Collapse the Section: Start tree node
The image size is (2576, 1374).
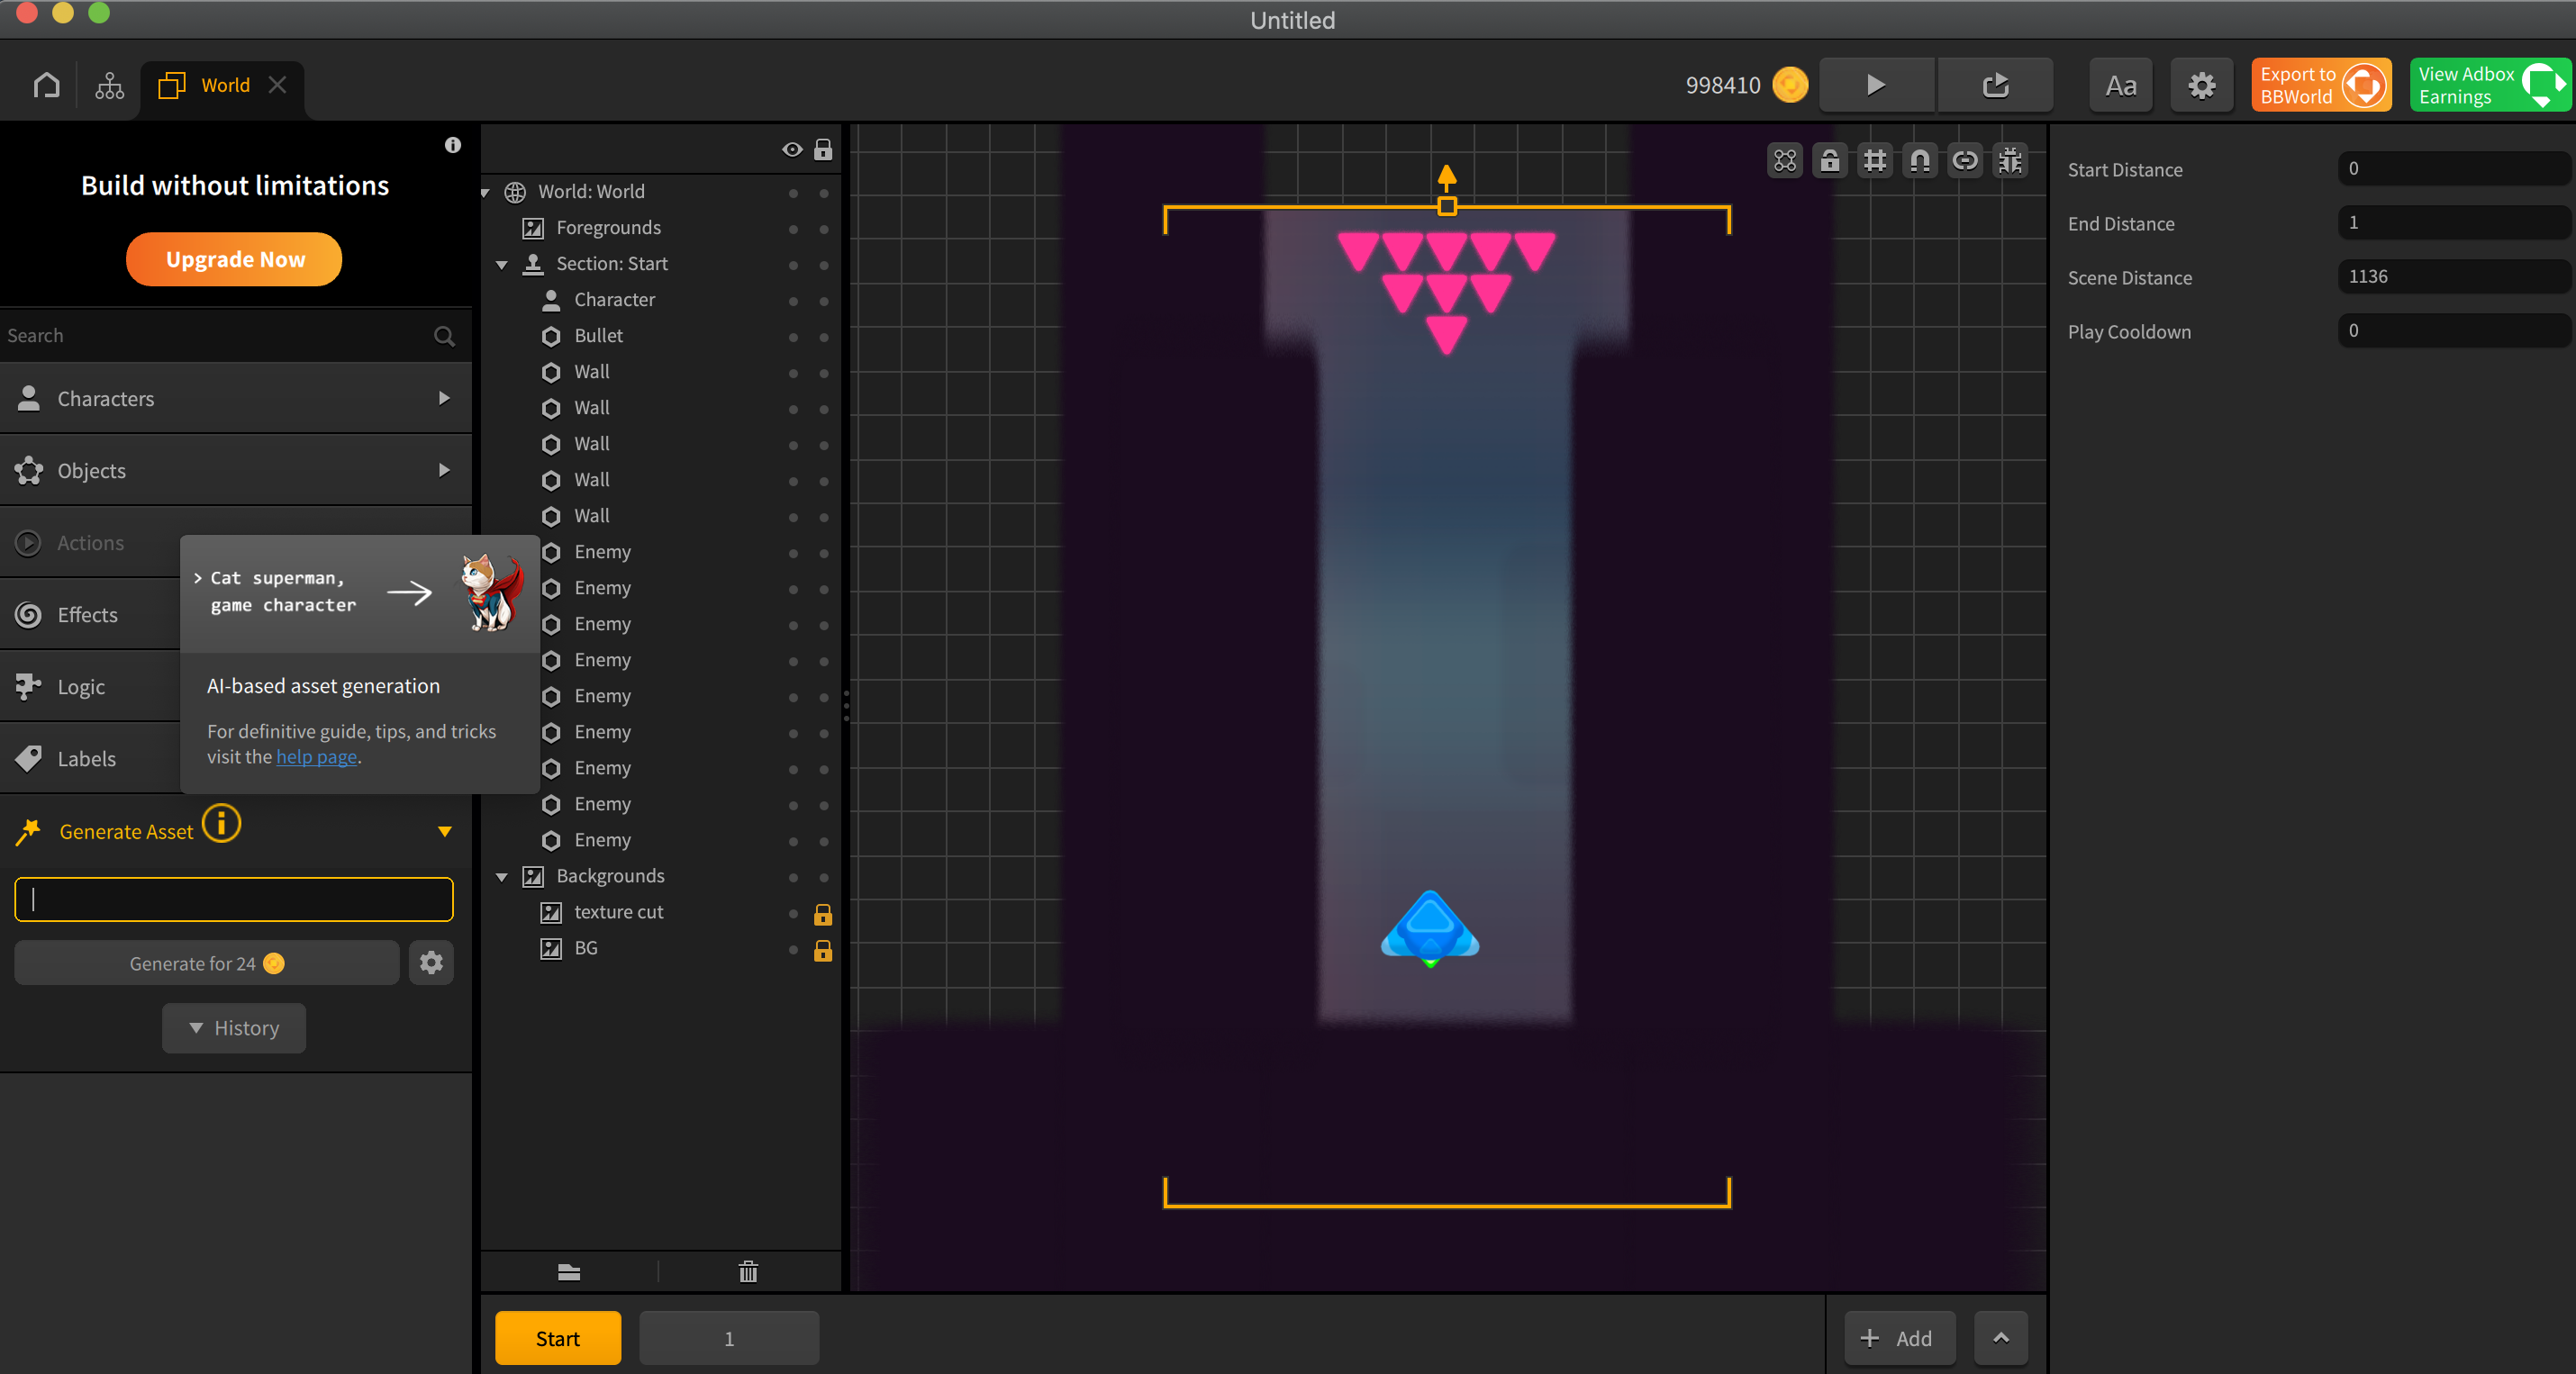[x=502, y=265]
